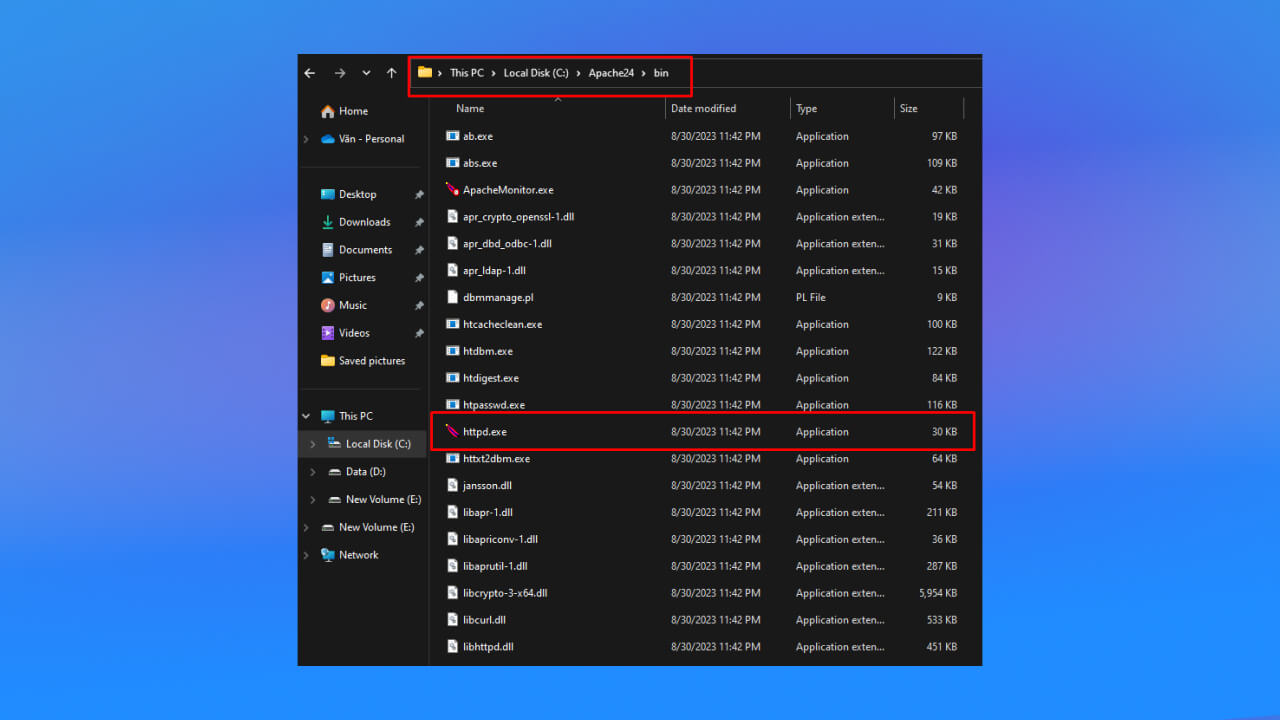This screenshot has height=720, width=1280.
Task: Click the htdigest.exe file icon
Action: (452, 378)
